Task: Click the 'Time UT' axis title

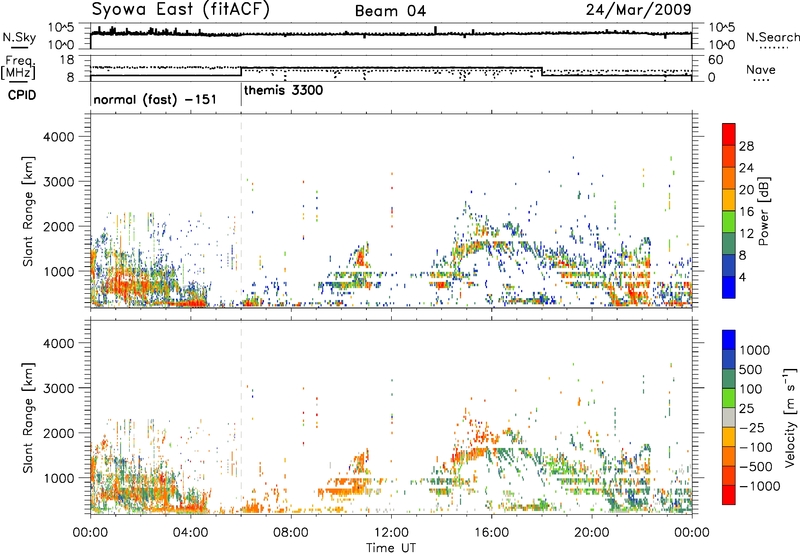Action: tap(391, 548)
